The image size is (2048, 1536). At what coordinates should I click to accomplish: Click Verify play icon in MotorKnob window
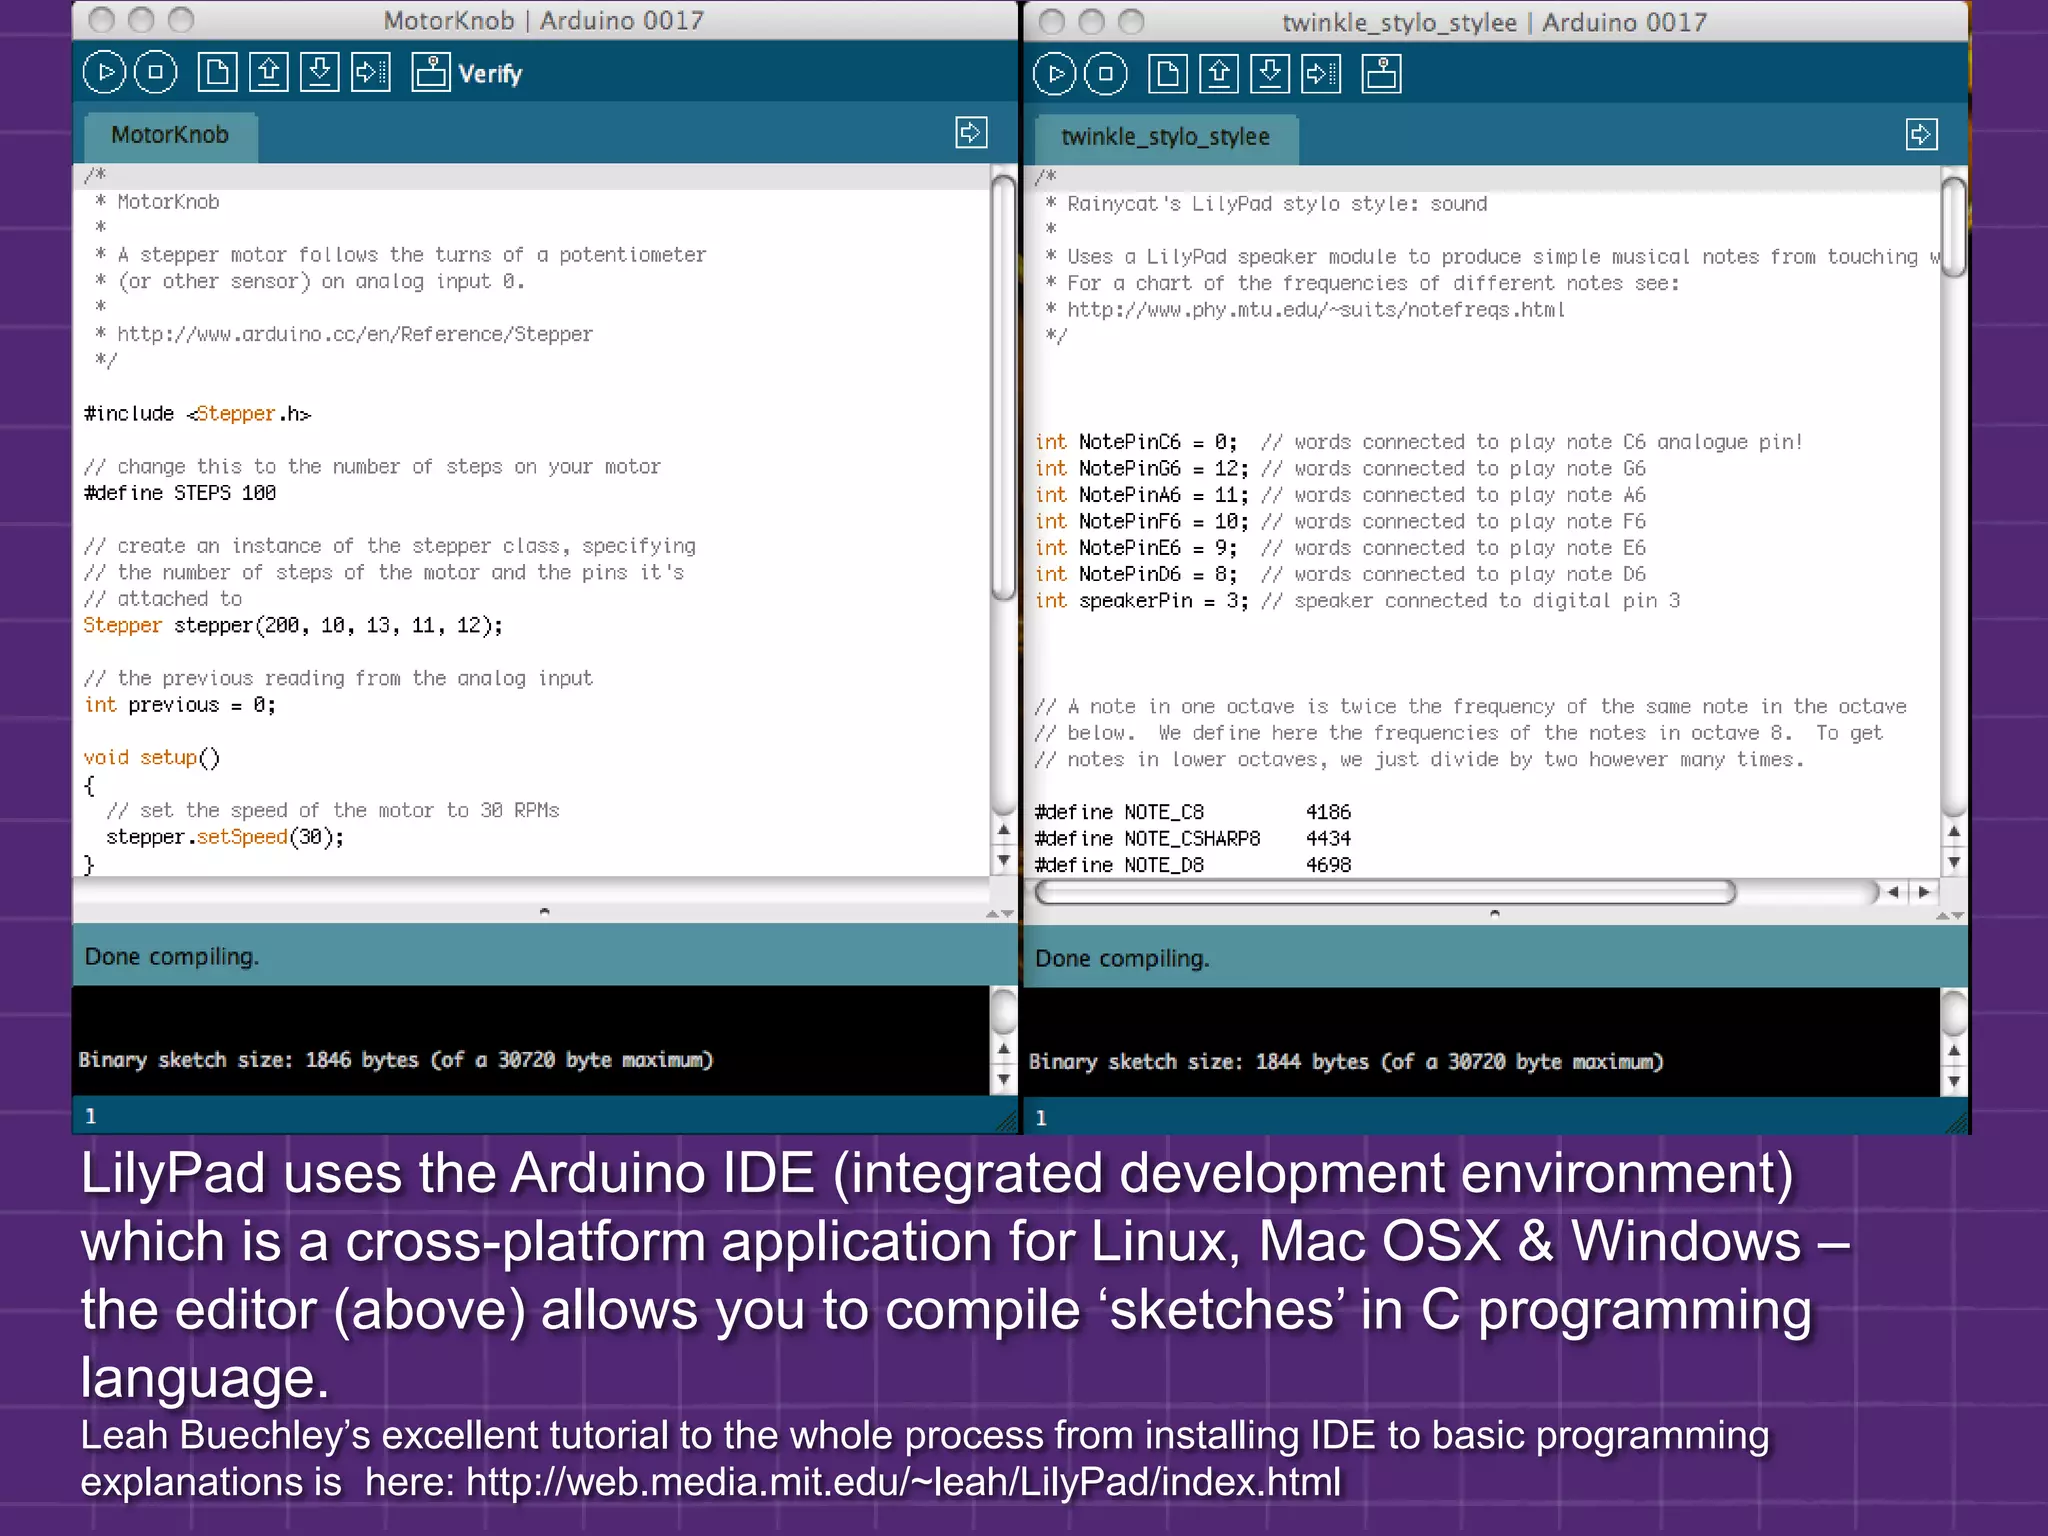click(x=105, y=72)
